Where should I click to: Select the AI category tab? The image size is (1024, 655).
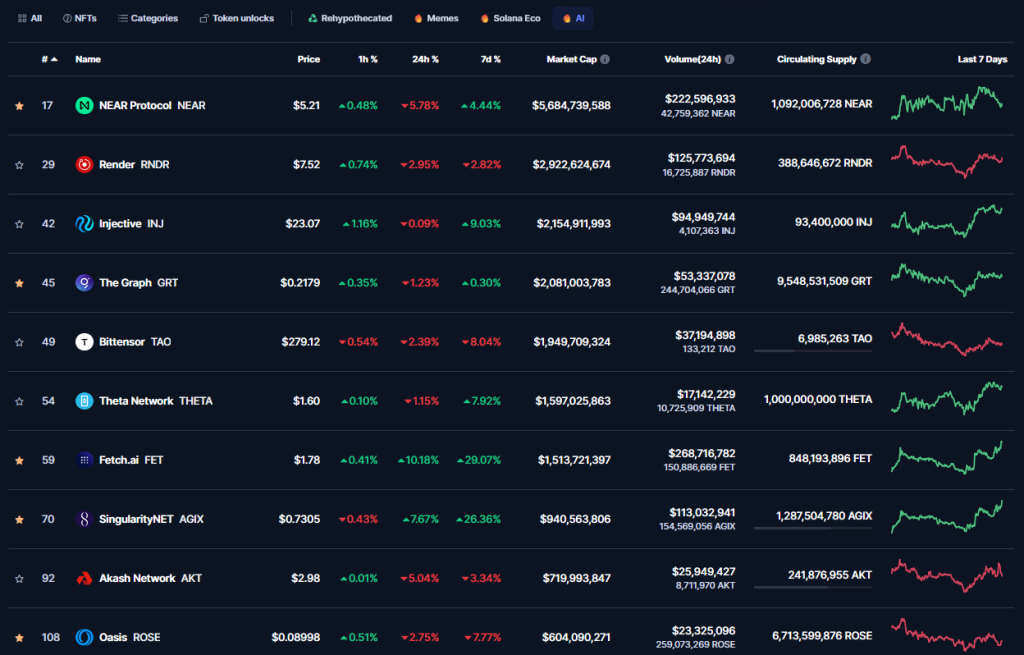(573, 18)
